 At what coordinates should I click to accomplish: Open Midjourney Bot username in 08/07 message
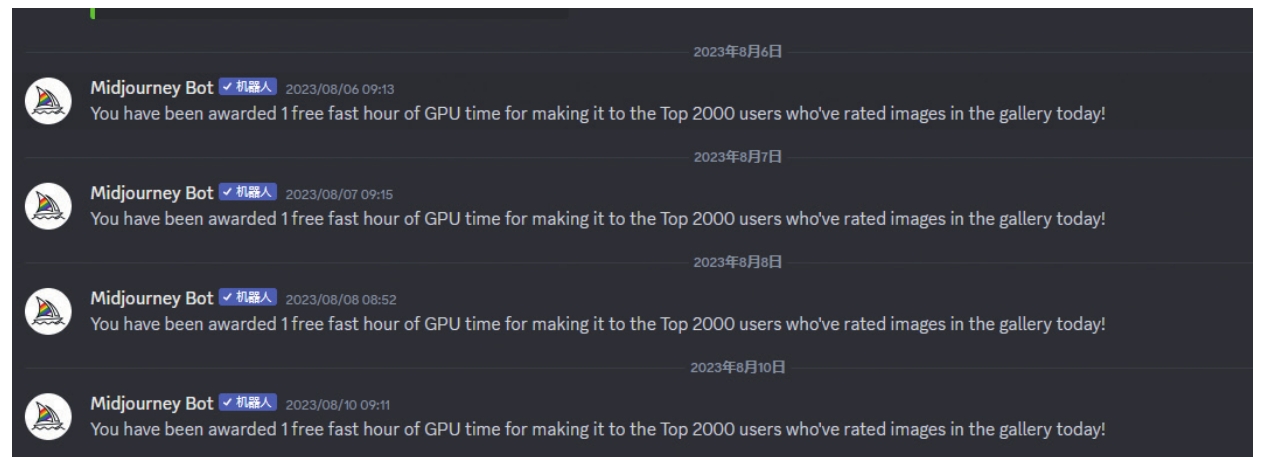152,193
